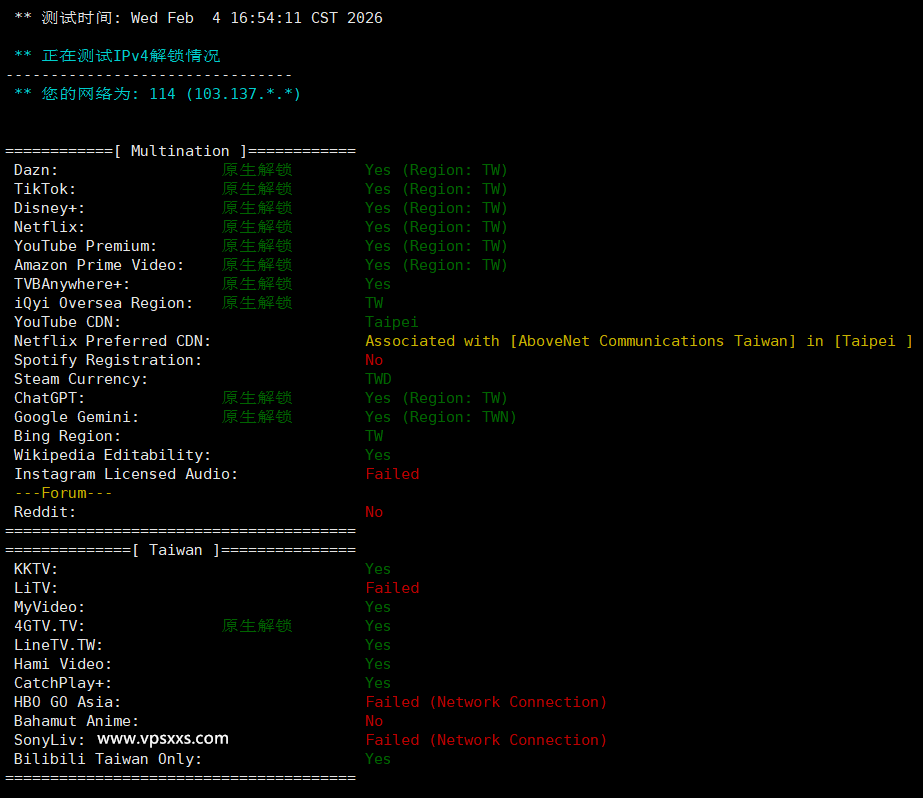Screen dimensions: 923x798
Task: Click the Dazn service label
Action: pyautogui.click(x=36, y=170)
